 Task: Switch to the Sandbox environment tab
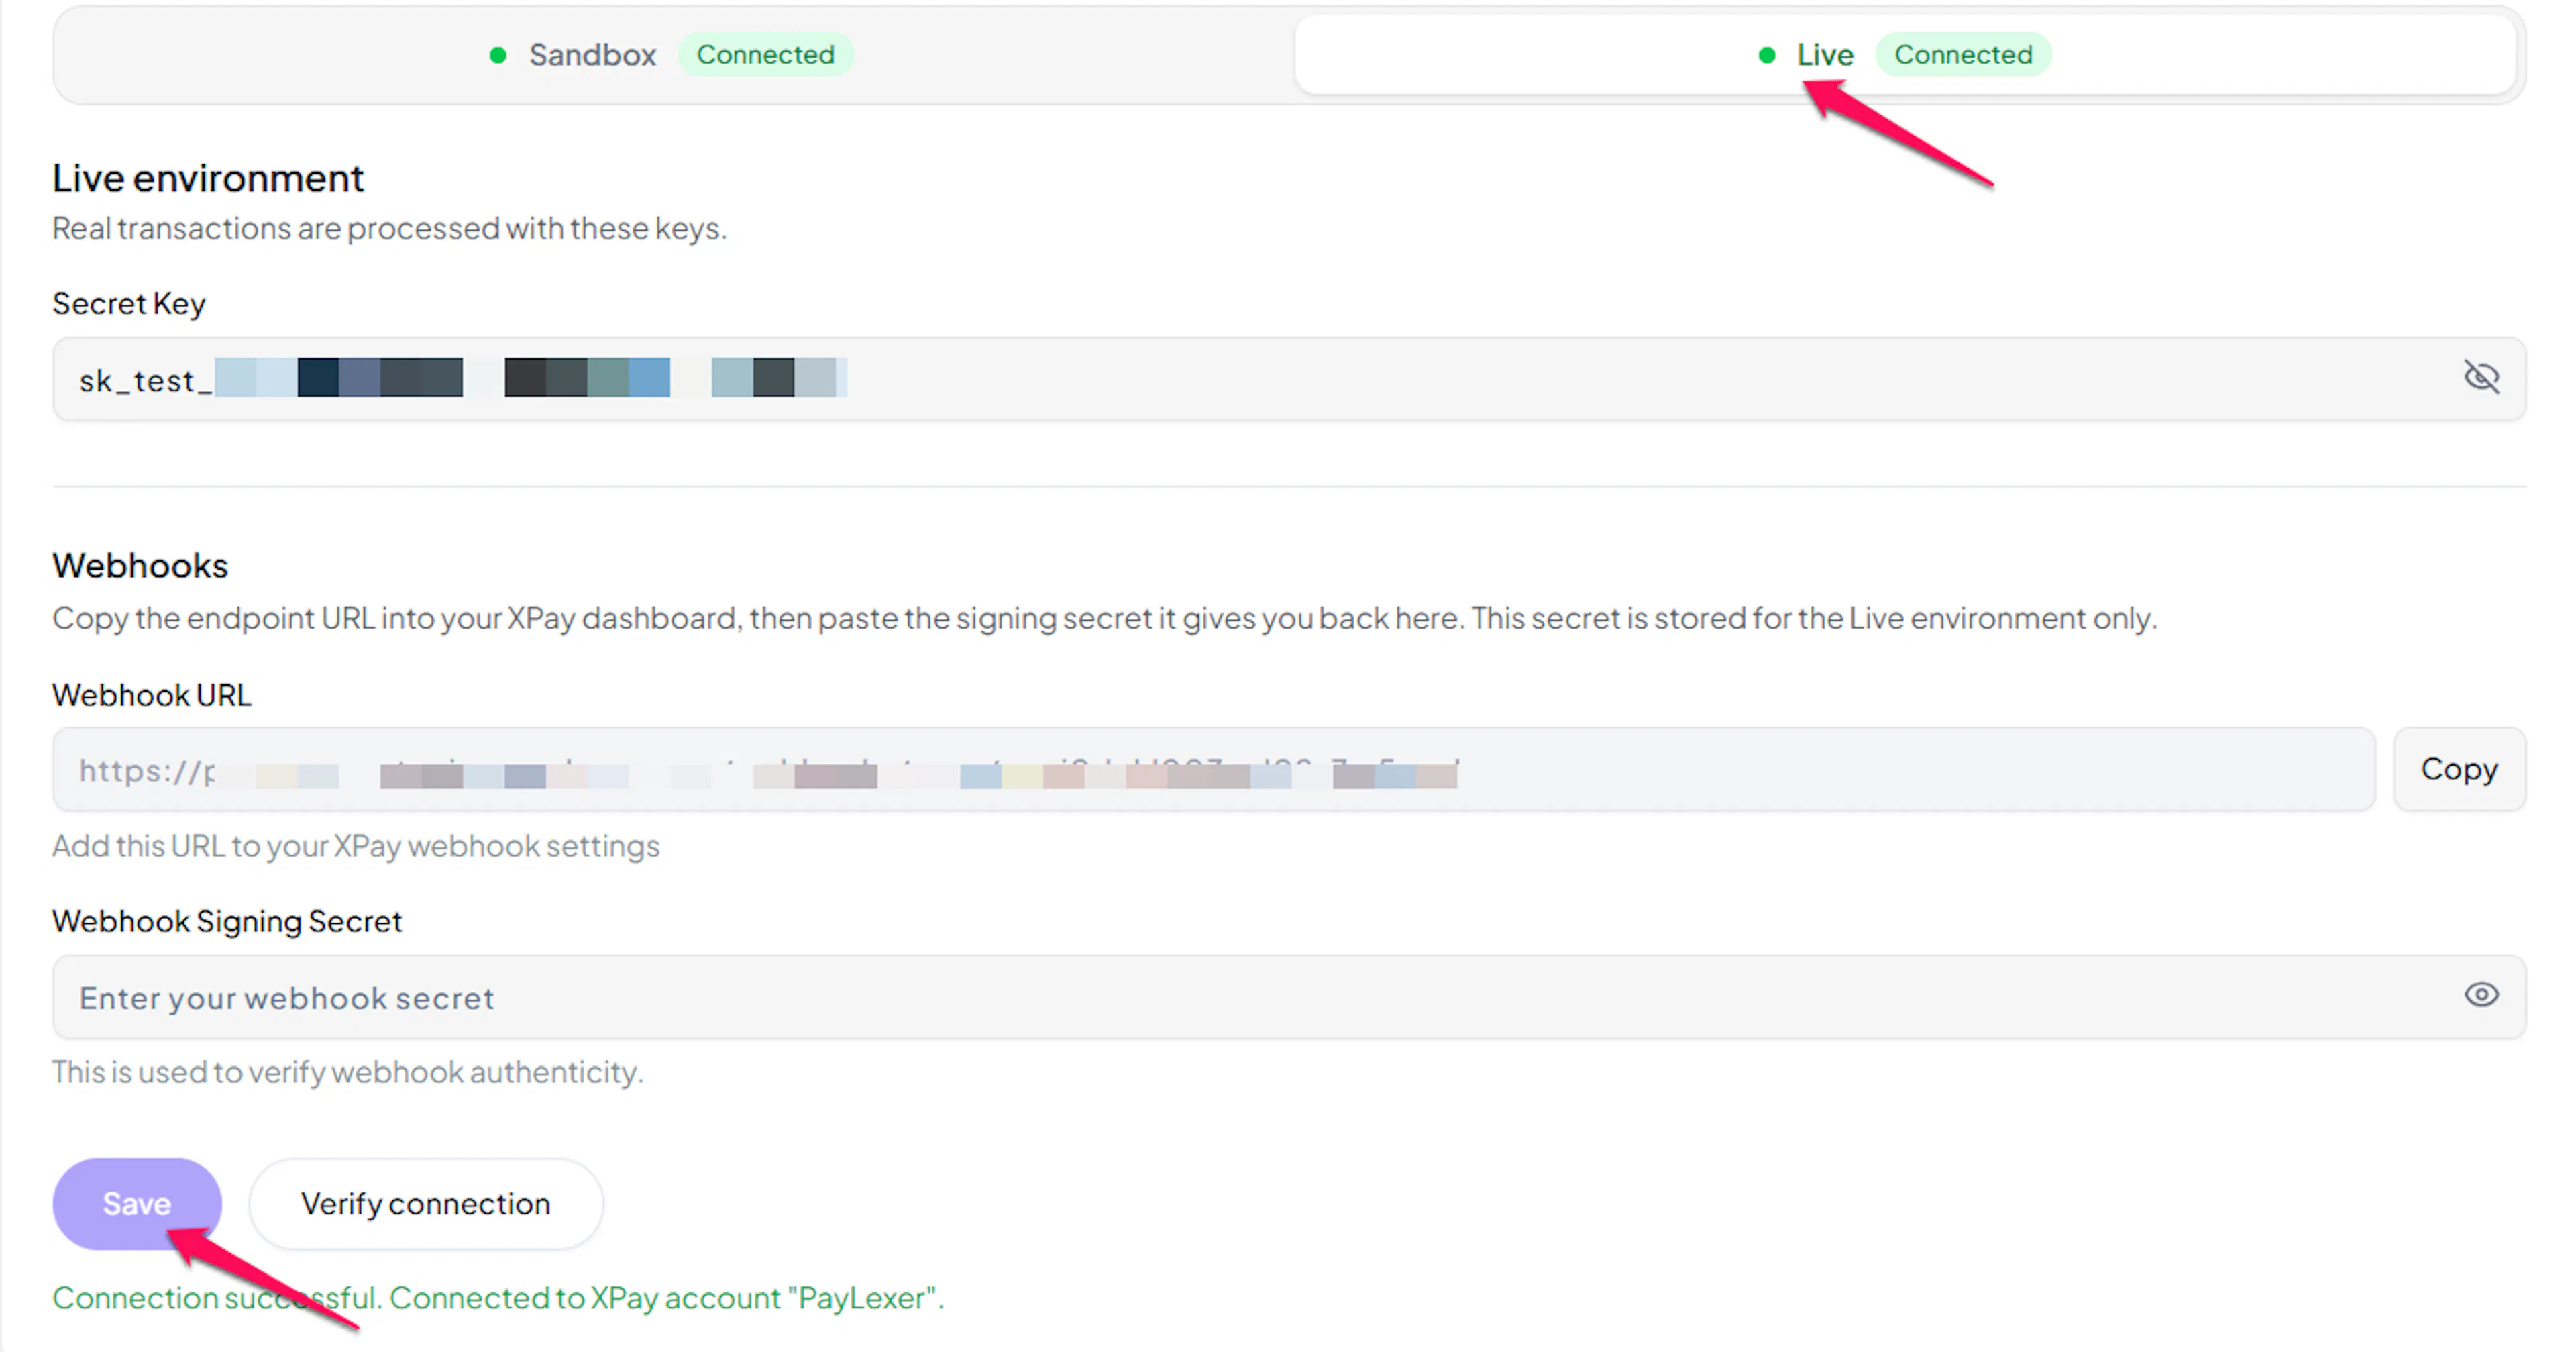pyautogui.click(x=672, y=54)
